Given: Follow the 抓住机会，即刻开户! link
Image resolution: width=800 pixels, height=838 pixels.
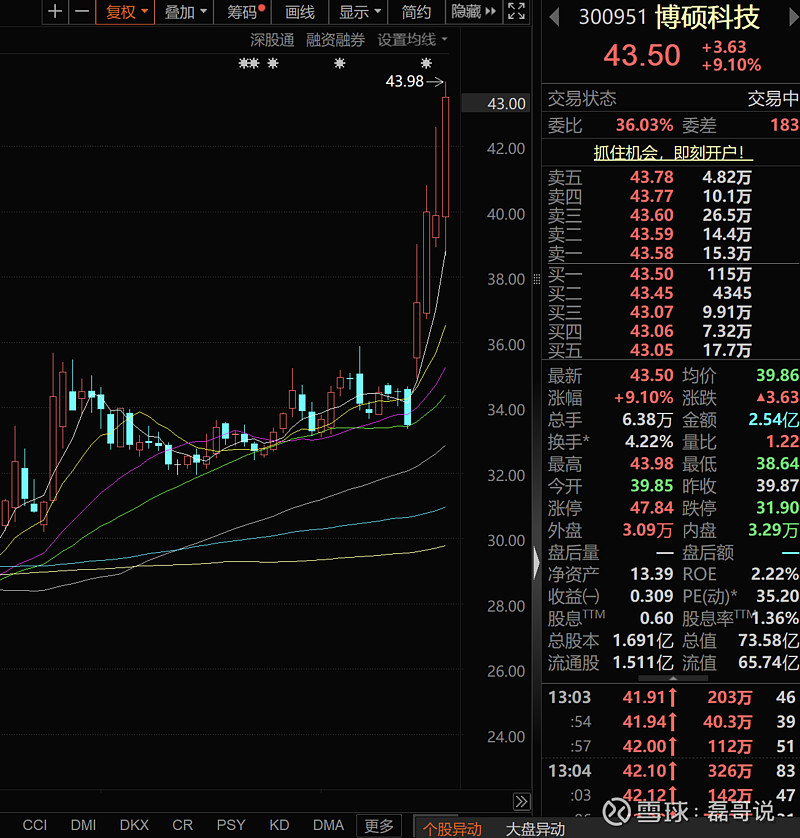Looking at the screenshot, I should (673, 153).
